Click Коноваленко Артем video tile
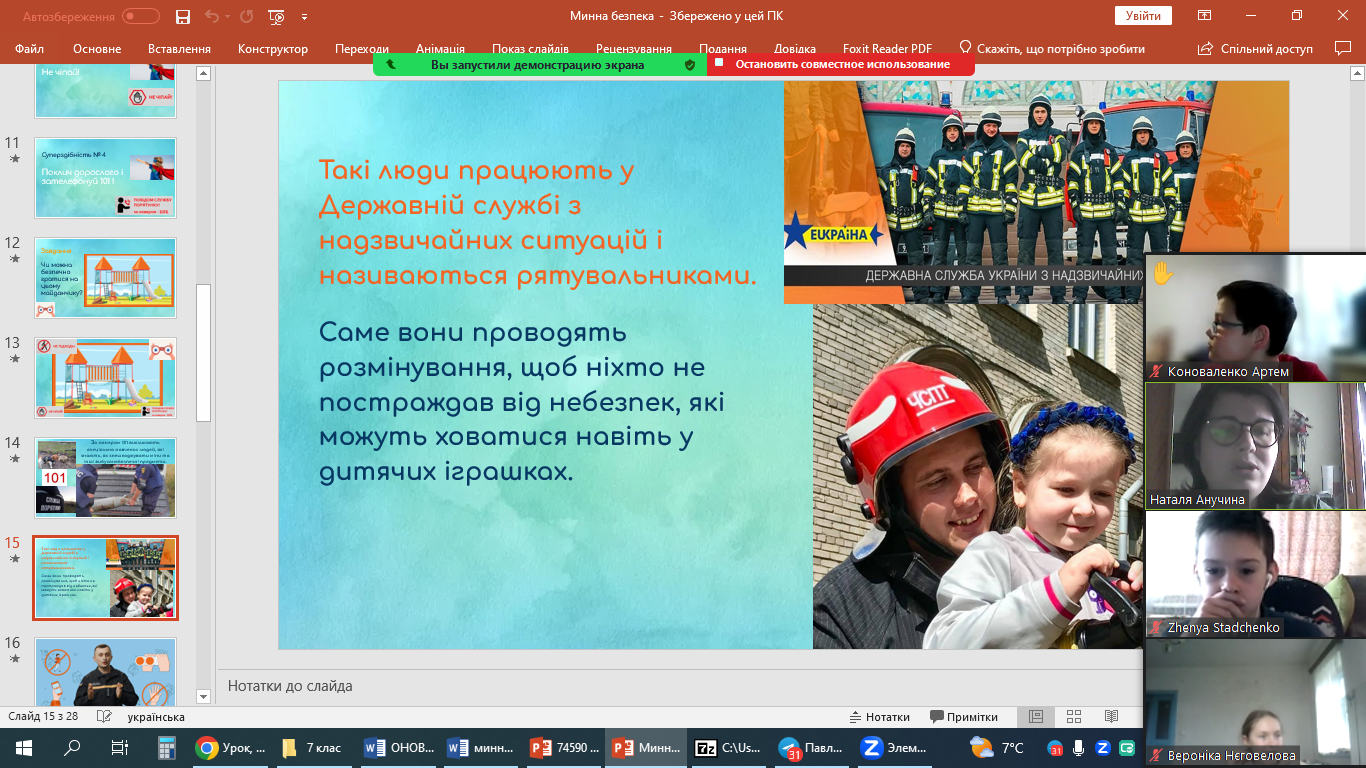 tap(1255, 317)
